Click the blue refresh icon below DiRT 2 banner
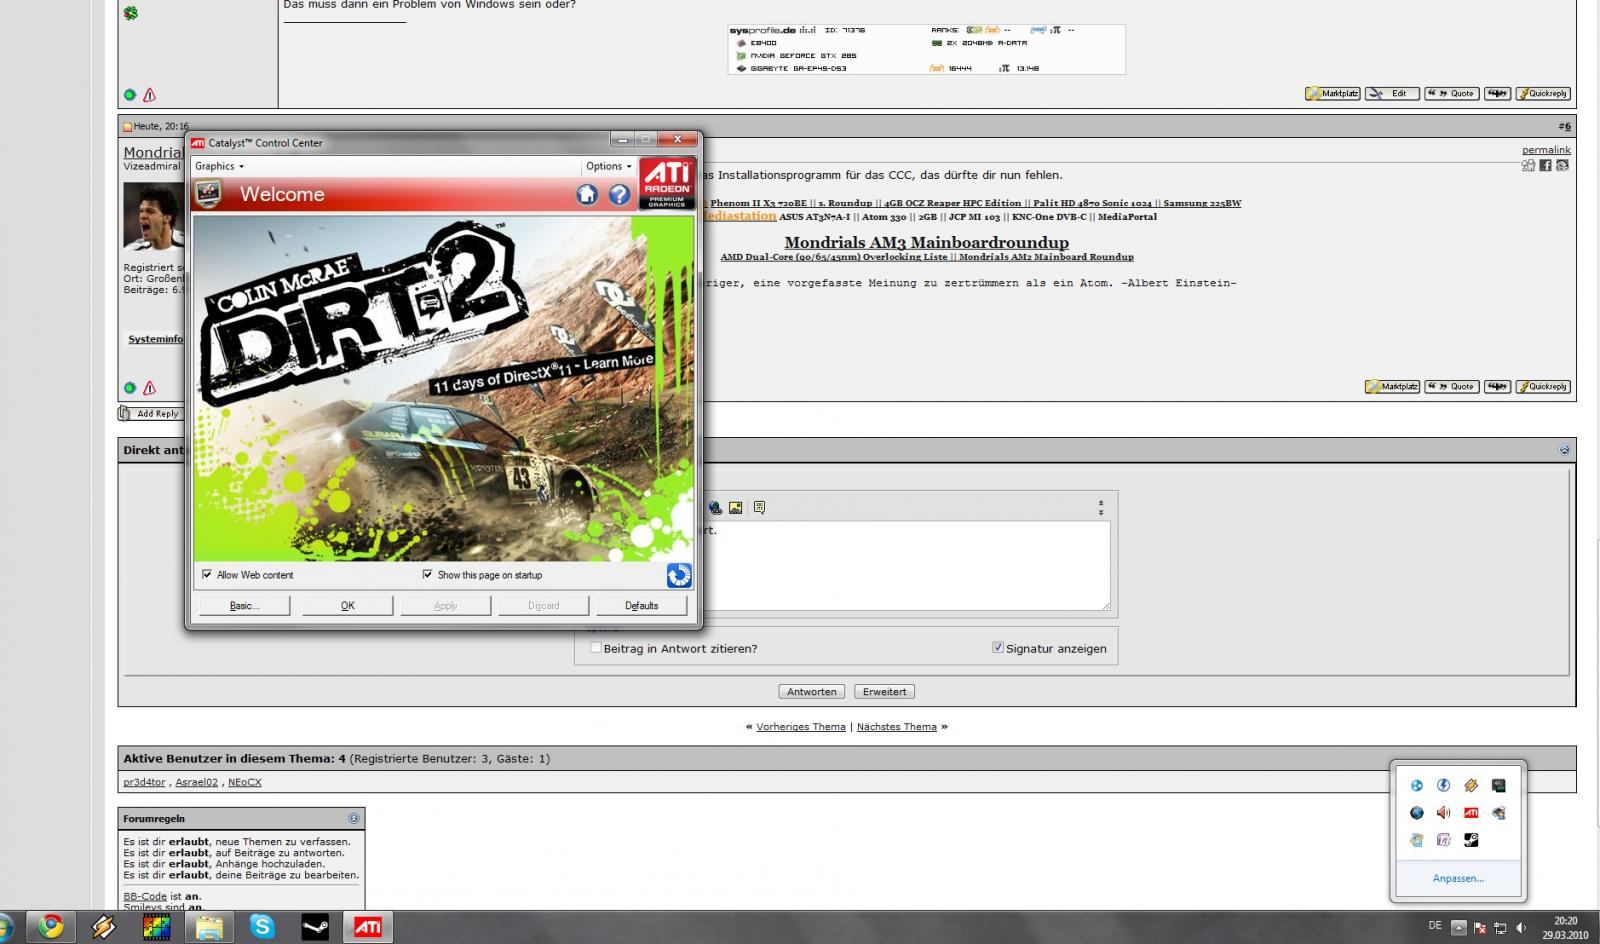This screenshot has height=944, width=1600. coord(679,575)
